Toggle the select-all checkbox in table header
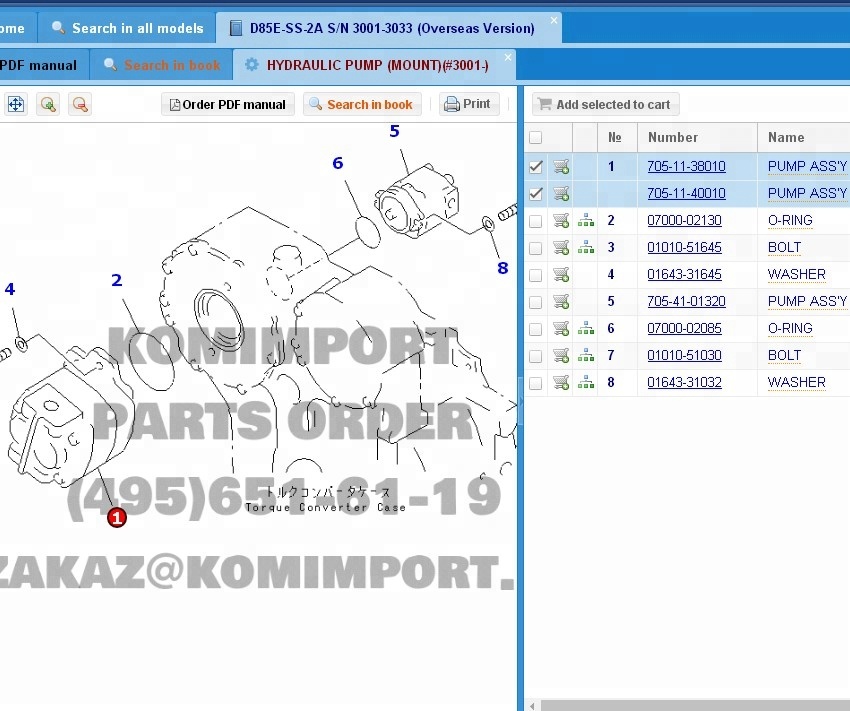Screen dimensions: 850x711 (x=536, y=138)
